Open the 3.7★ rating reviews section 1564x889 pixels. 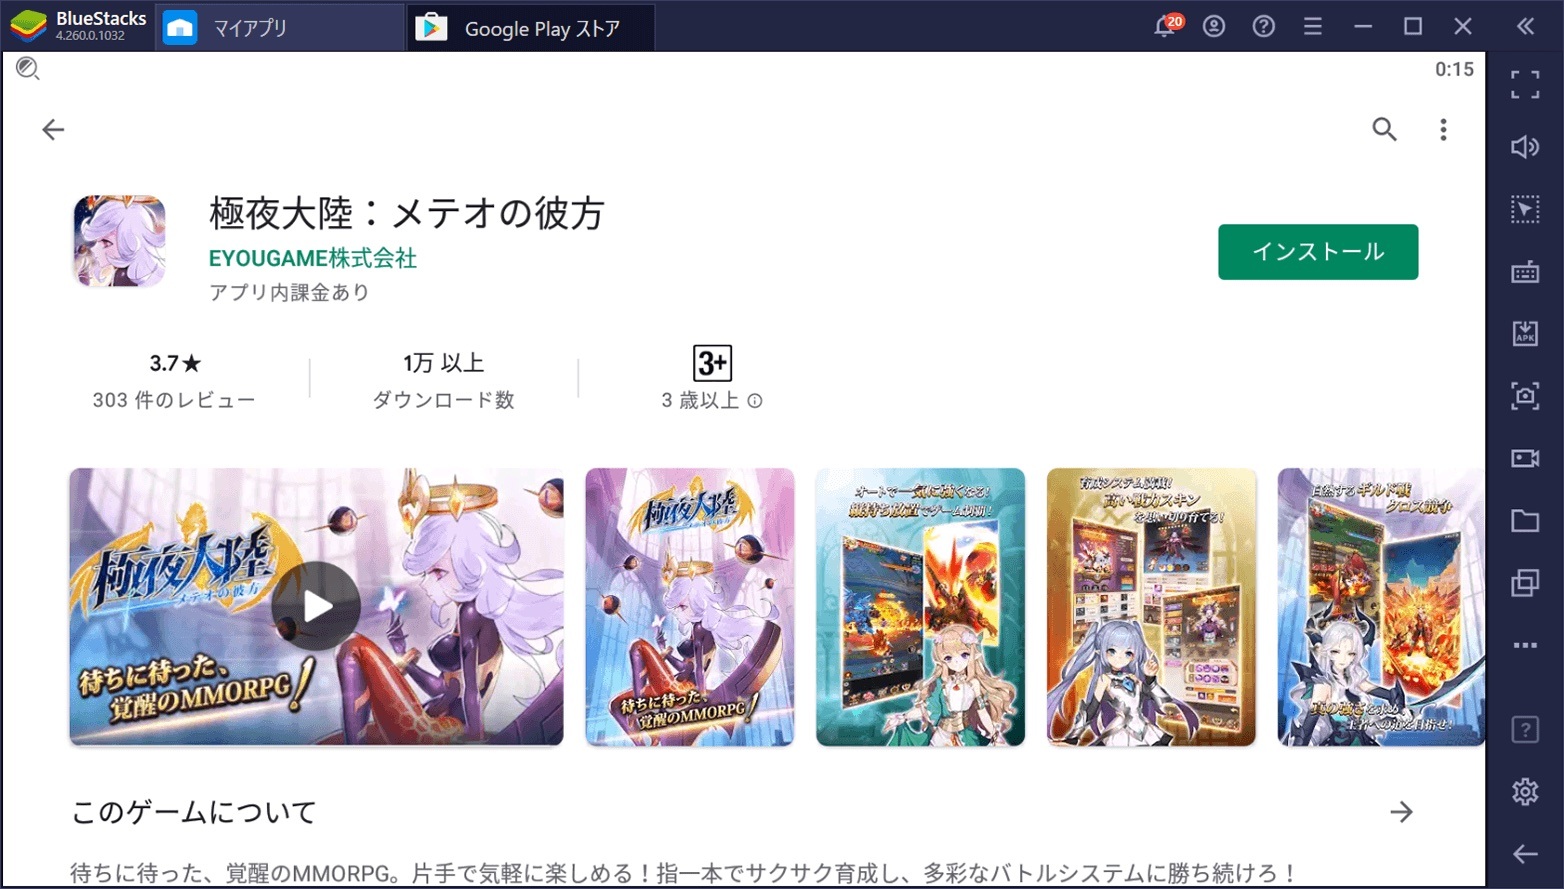click(175, 363)
